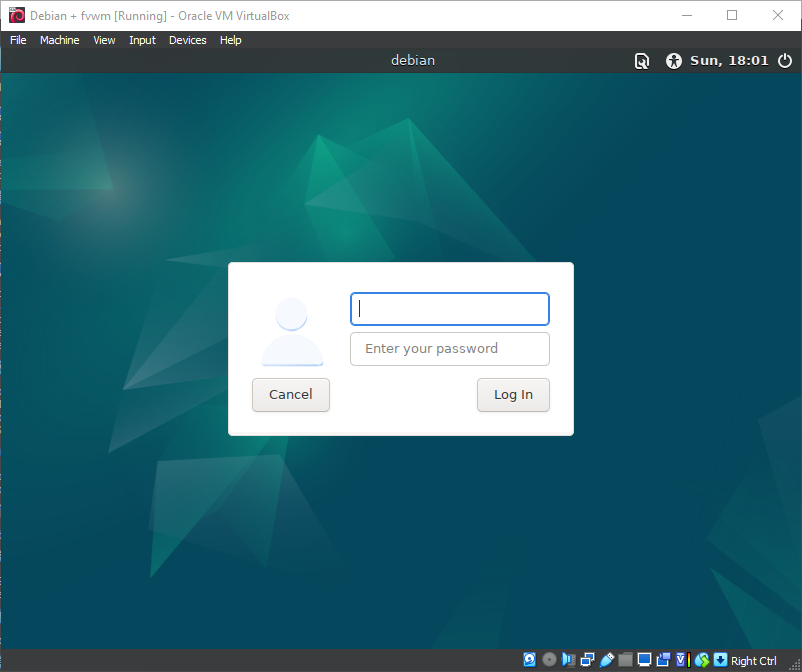Click the display monitor status icon
The width and height of the screenshot is (802, 672).
pyautogui.click(x=644, y=660)
